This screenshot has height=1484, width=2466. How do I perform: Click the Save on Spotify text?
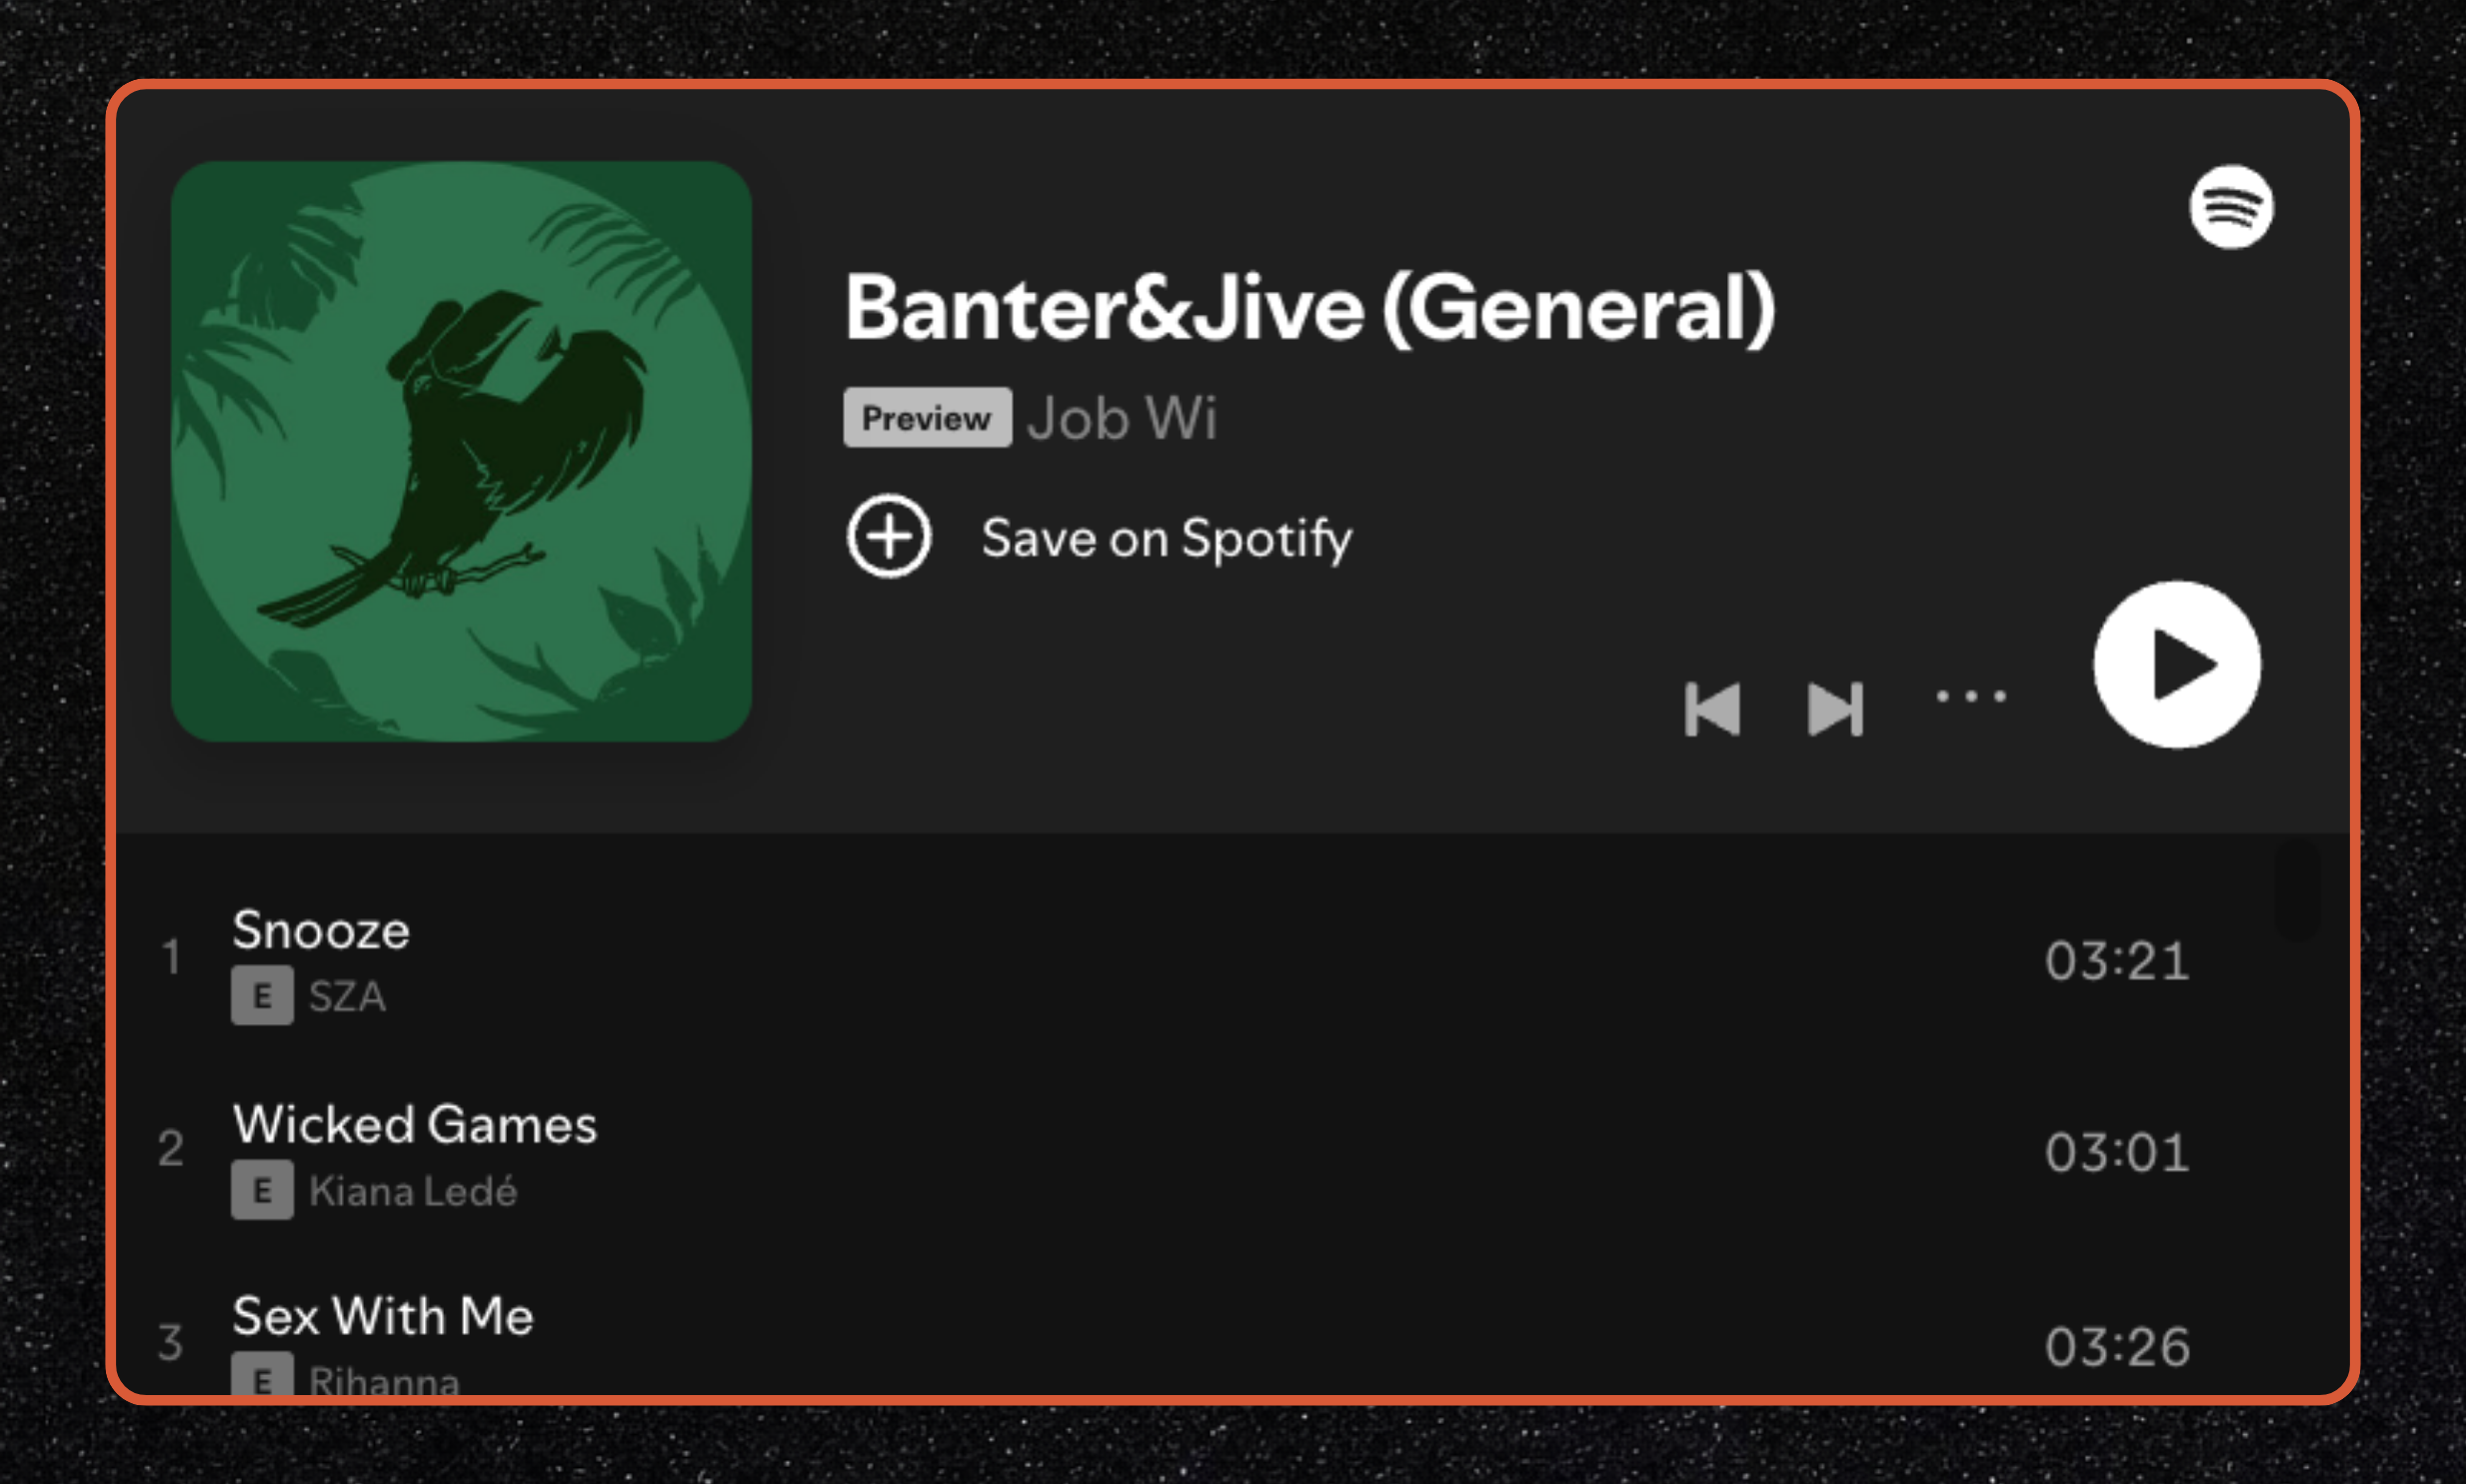coord(1166,539)
